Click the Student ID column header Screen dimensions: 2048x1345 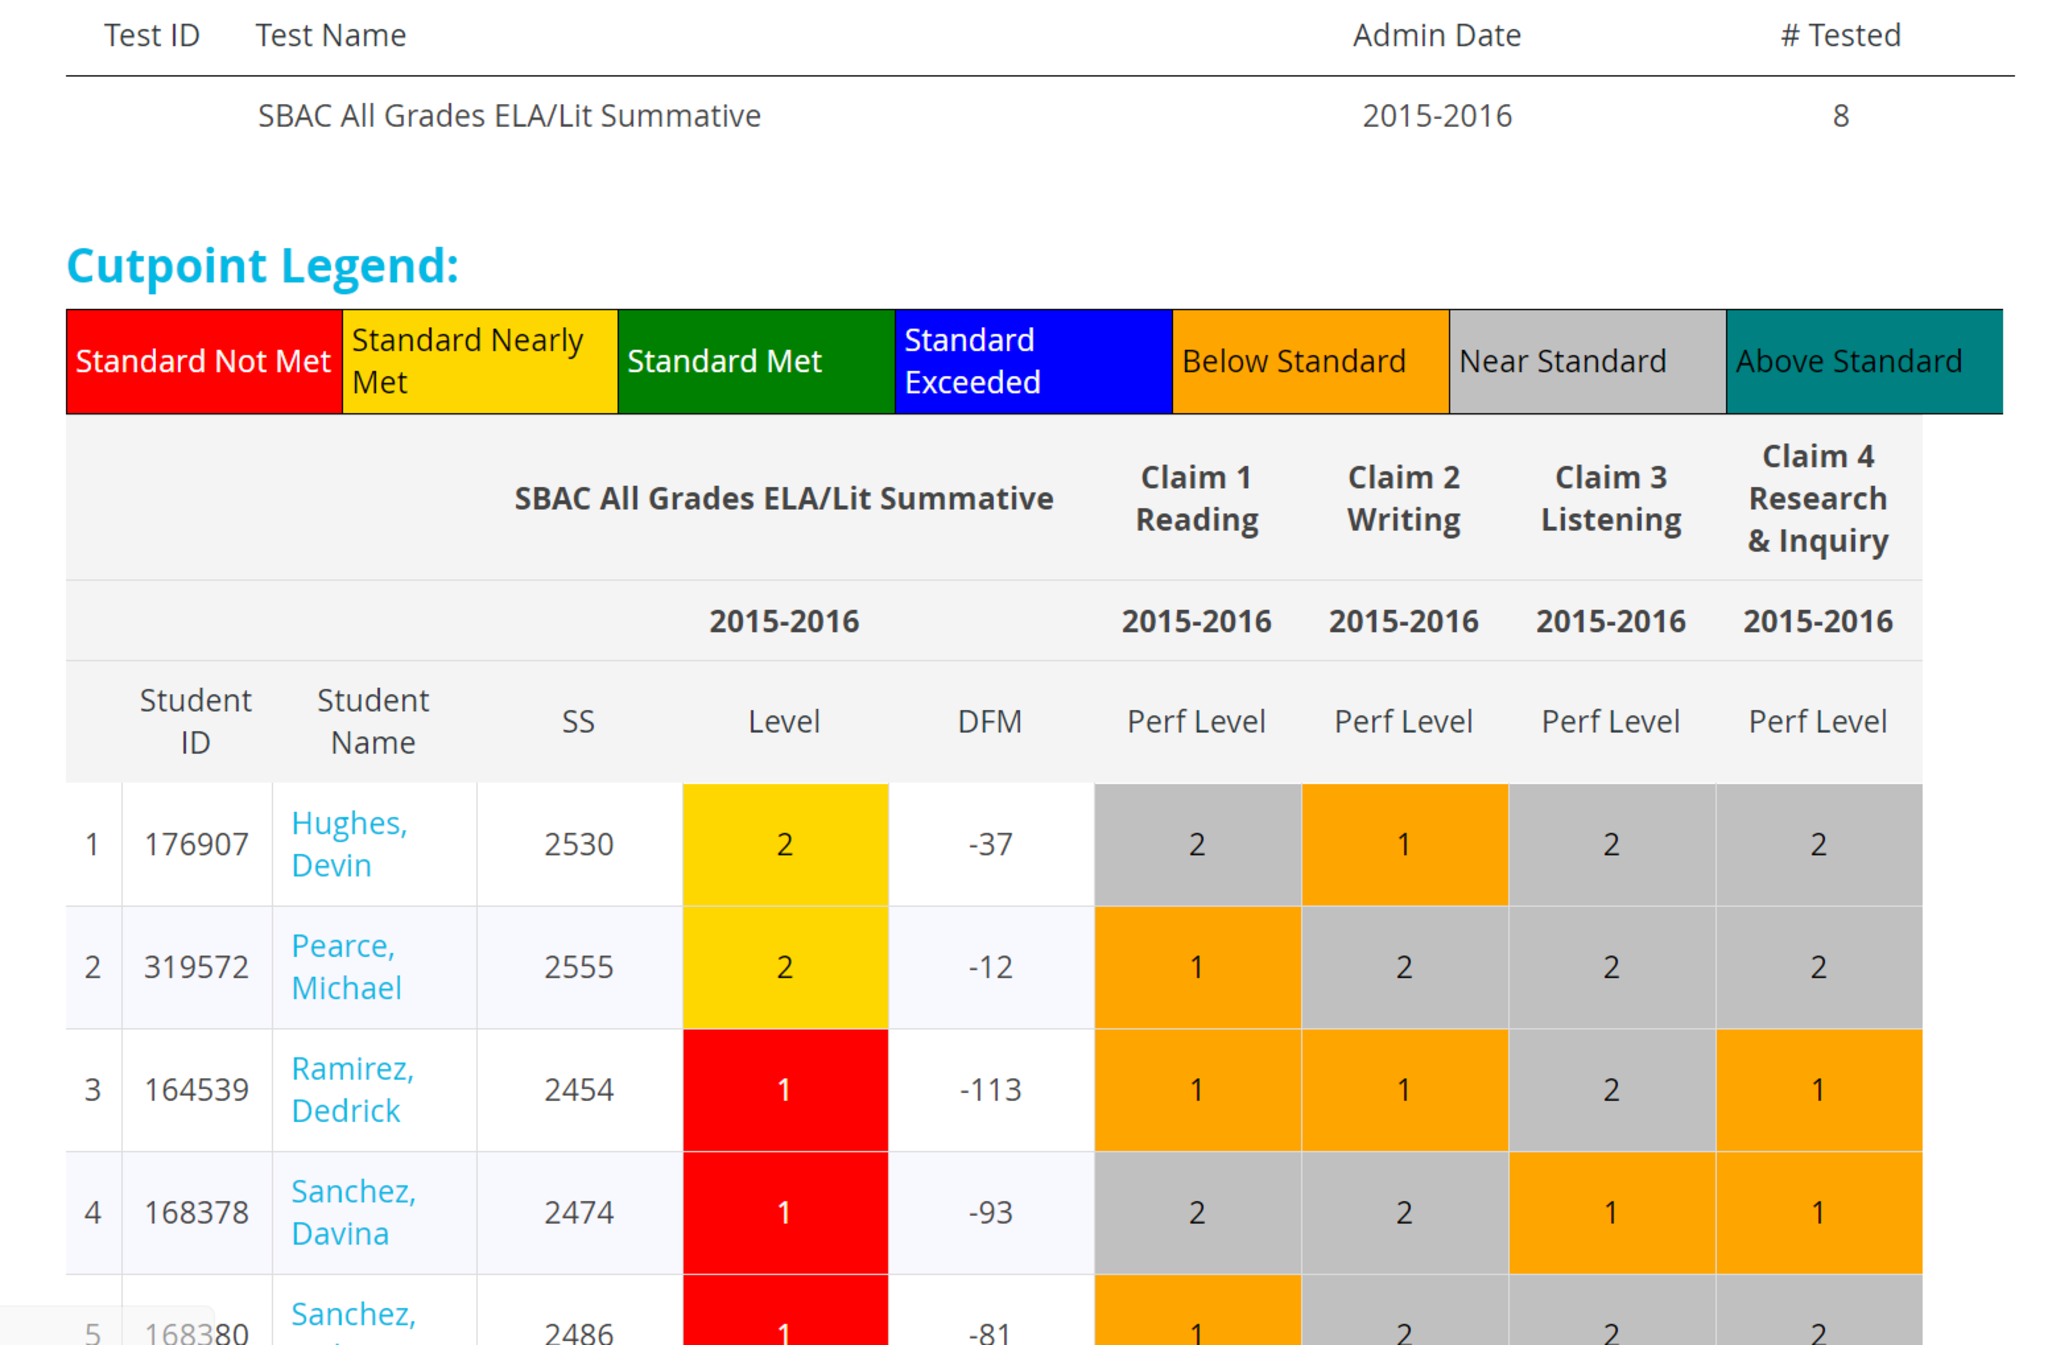pyautogui.click(x=195, y=721)
